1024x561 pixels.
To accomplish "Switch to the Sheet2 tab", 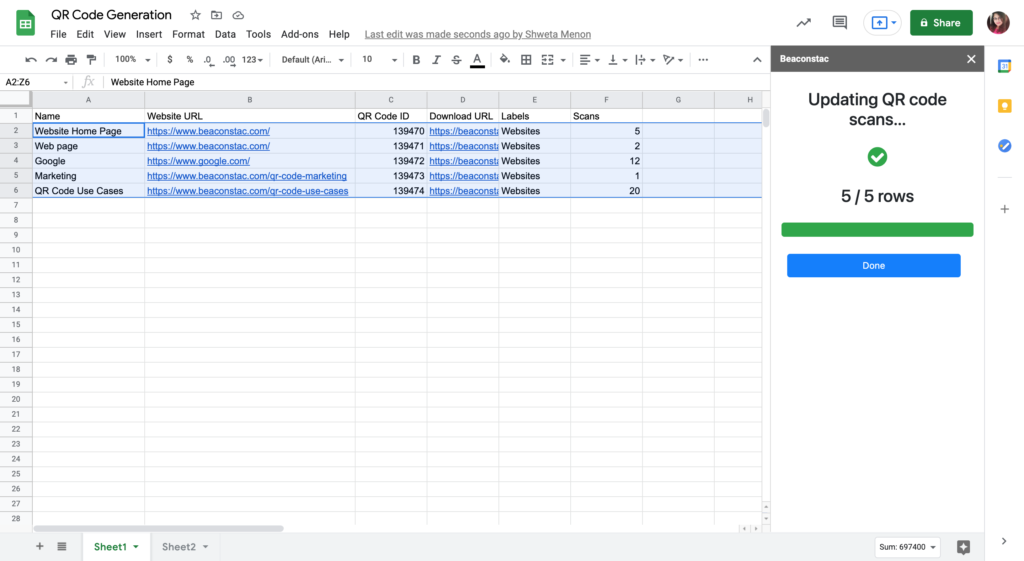I will pyautogui.click(x=184, y=547).
